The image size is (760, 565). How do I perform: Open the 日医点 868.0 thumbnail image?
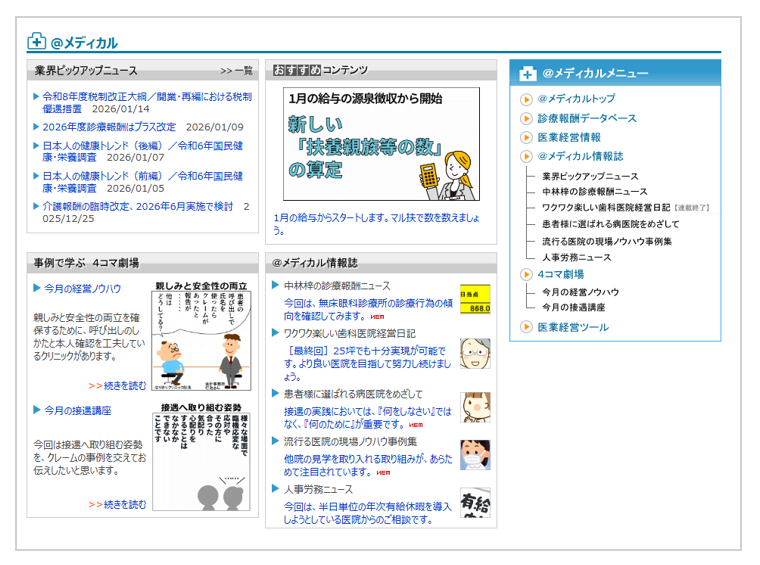coord(475,299)
